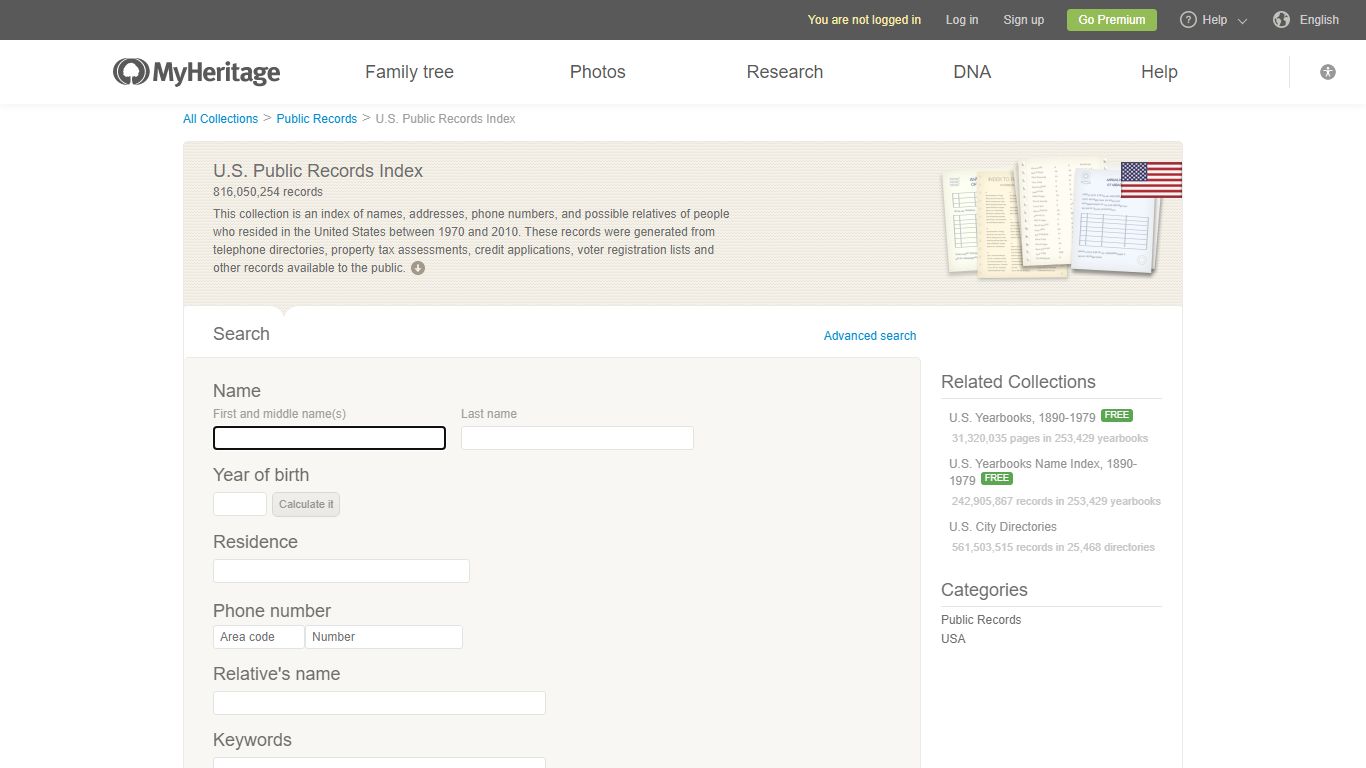Click the help question mark icon
This screenshot has height=768, width=1366.
tap(1188, 20)
